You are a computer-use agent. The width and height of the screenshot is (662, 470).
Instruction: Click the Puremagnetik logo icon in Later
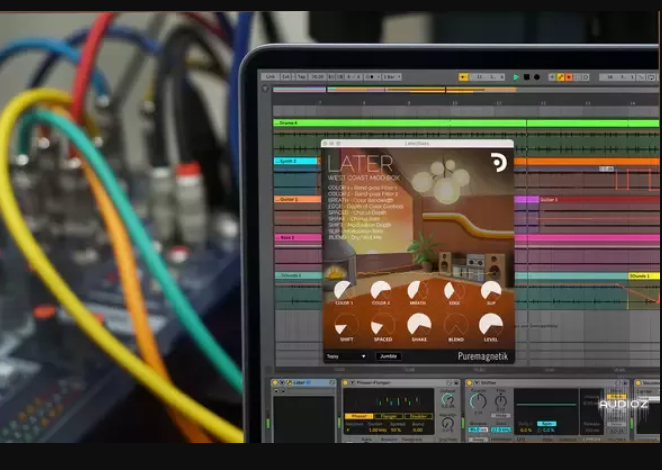click(x=499, y=163)
